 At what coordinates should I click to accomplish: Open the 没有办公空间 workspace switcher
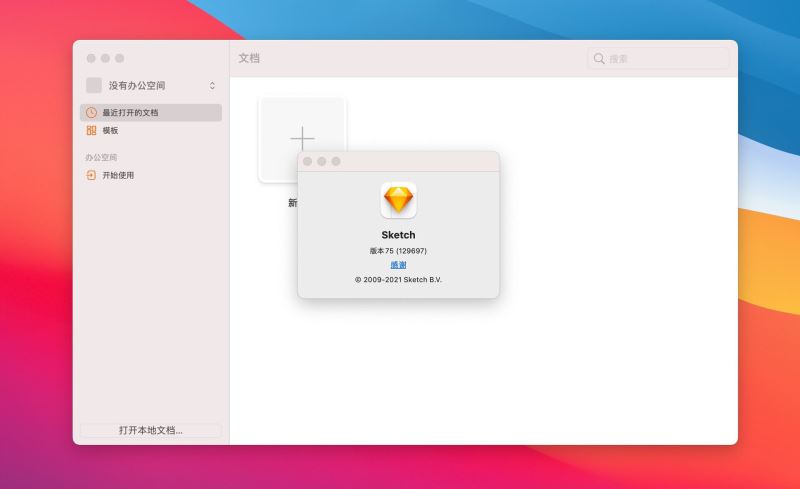(x=151, y=85)
